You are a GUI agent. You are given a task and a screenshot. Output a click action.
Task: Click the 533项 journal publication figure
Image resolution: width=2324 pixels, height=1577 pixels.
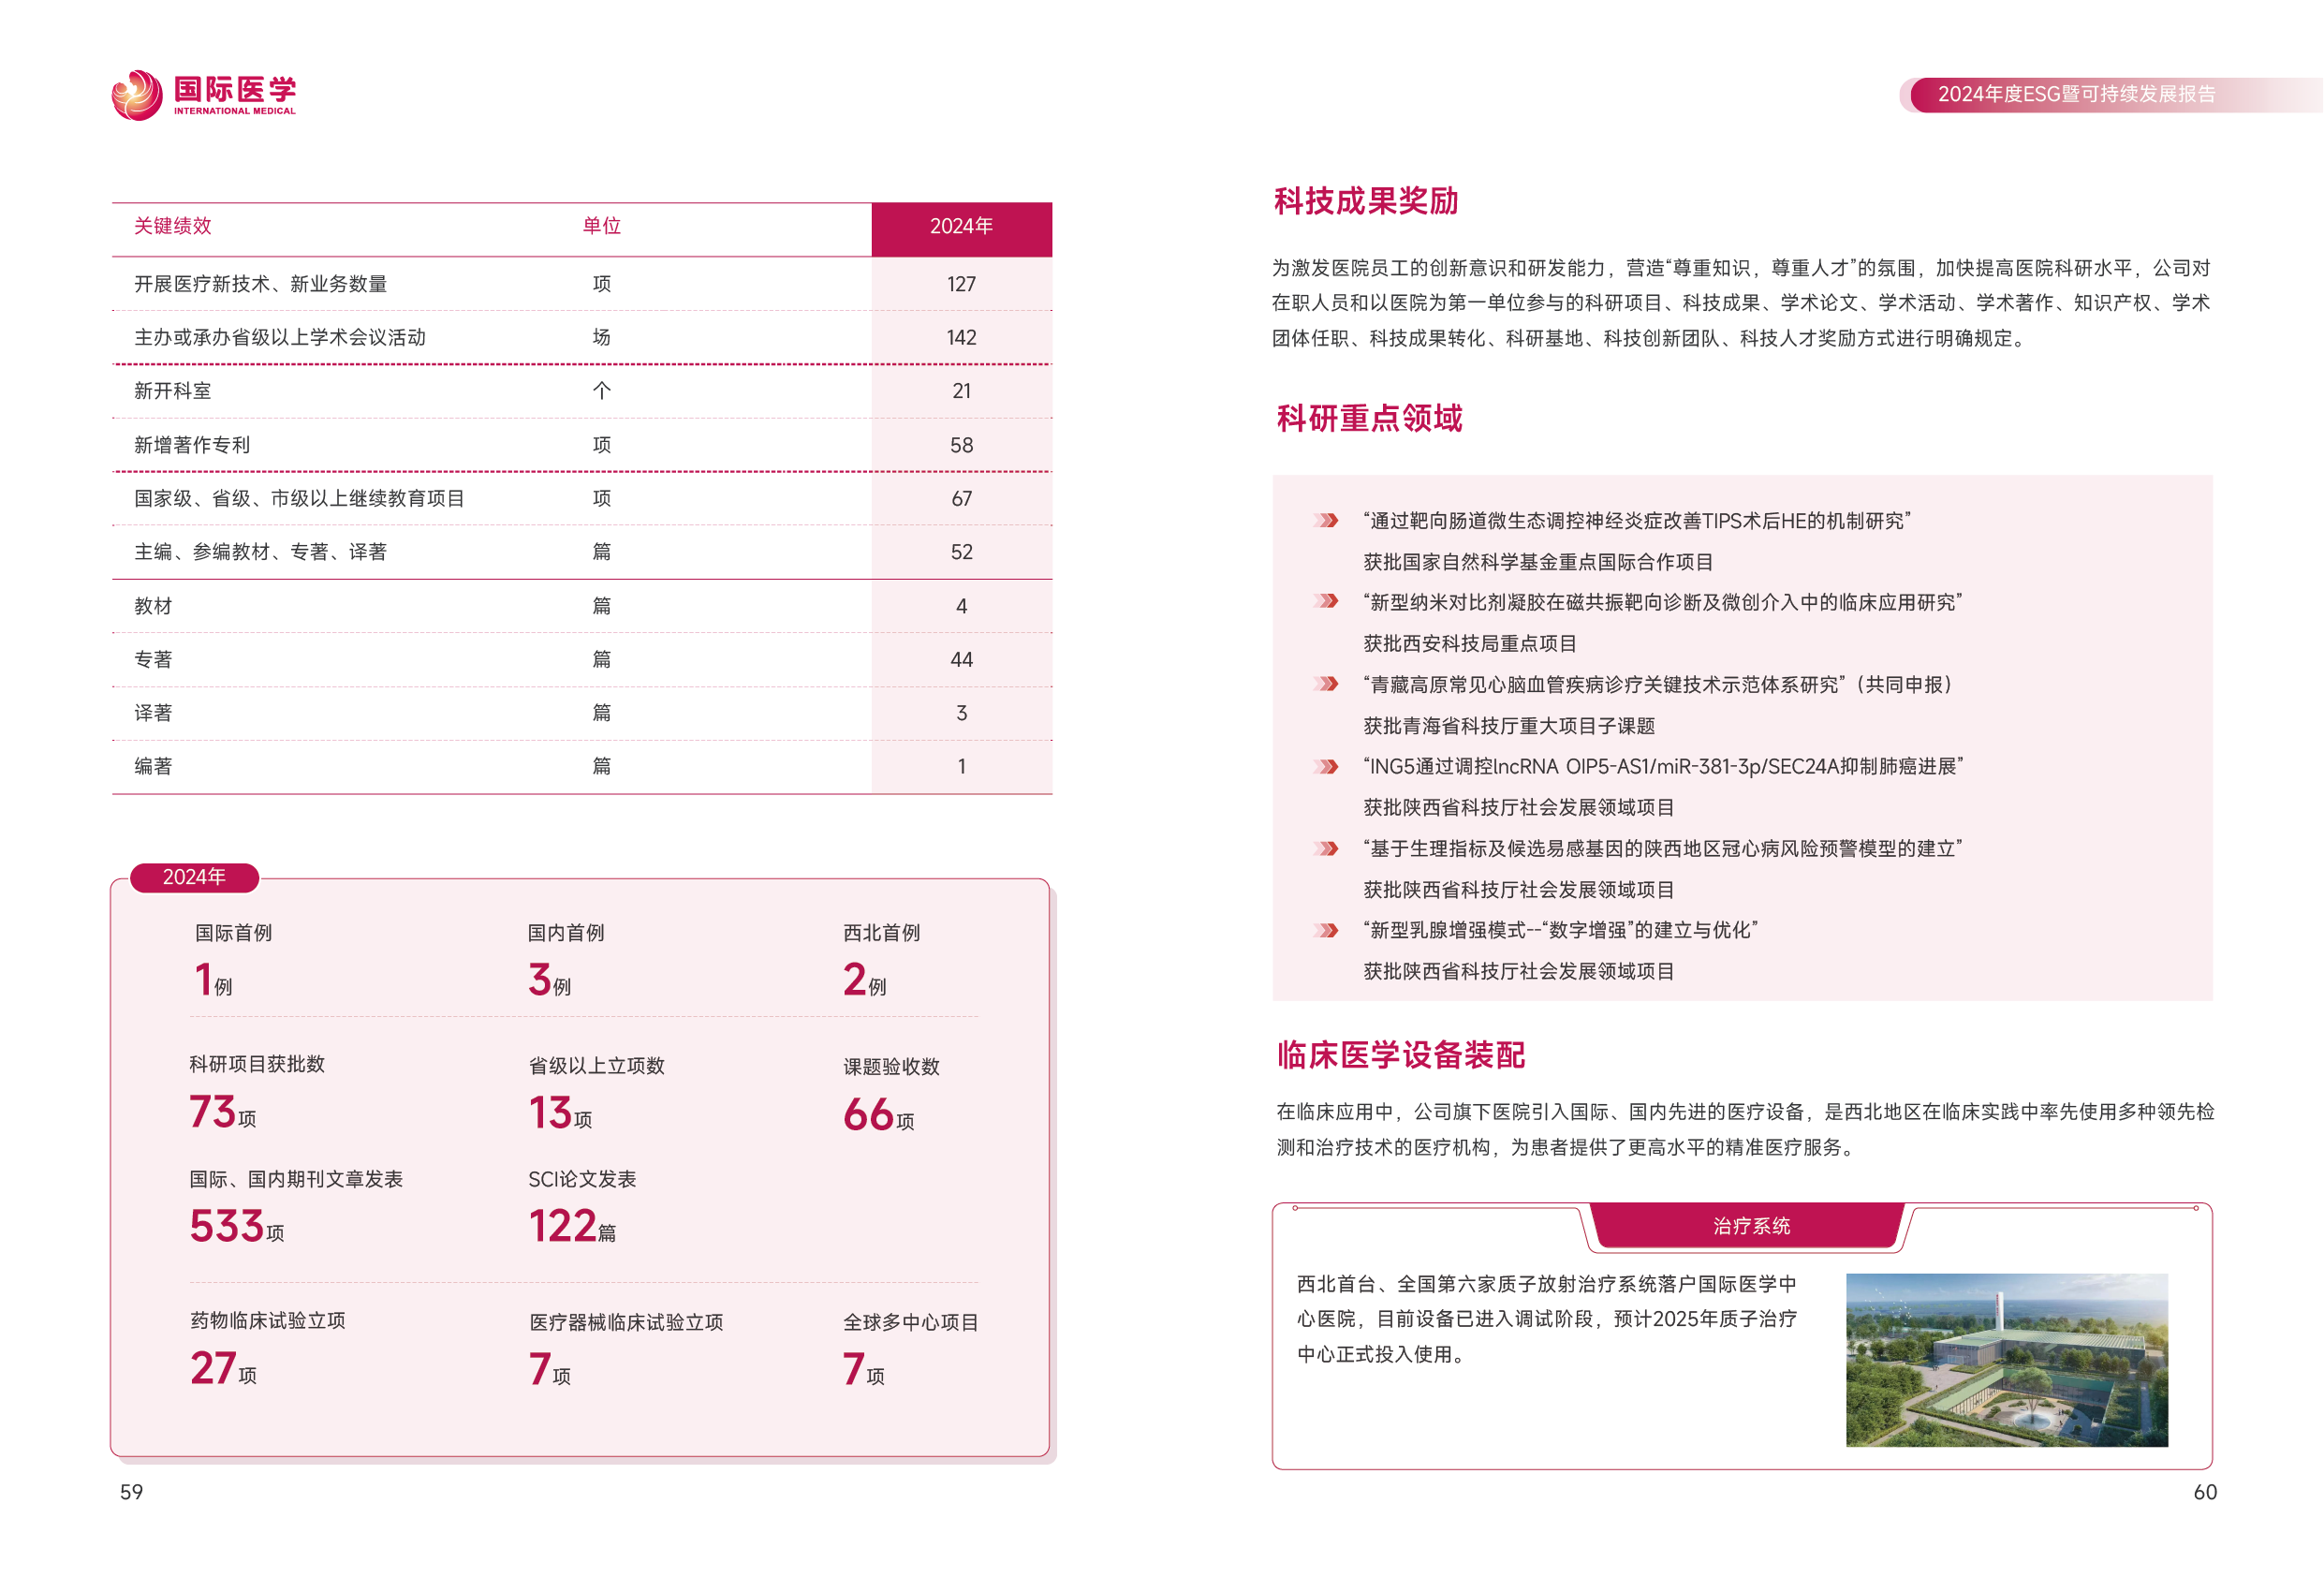tap(236, 1227)
